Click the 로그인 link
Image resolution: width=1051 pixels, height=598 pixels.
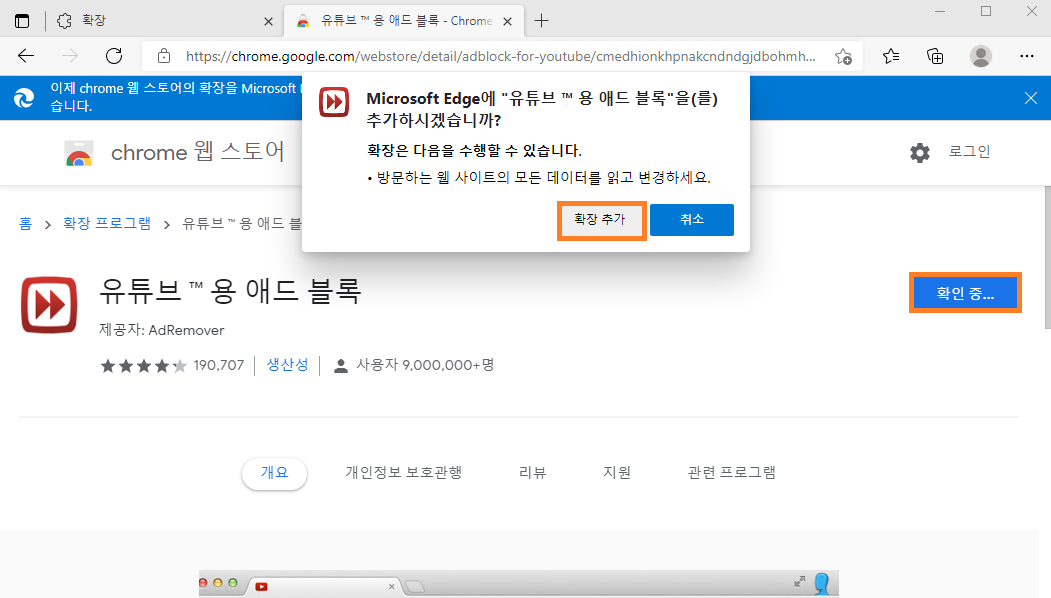coord(969,152)
